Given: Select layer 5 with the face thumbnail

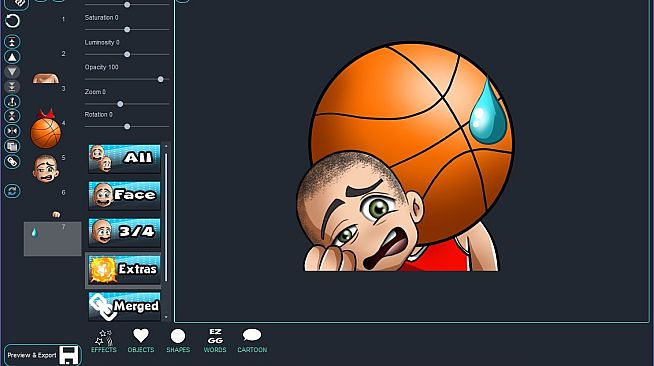Looking at the screenshot, I should (x=52, y=170).
